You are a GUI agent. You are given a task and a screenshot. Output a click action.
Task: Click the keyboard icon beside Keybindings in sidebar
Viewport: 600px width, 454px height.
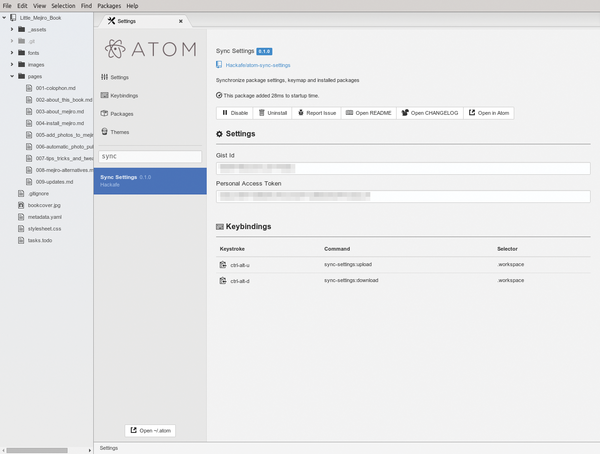(x=104, y=95)
